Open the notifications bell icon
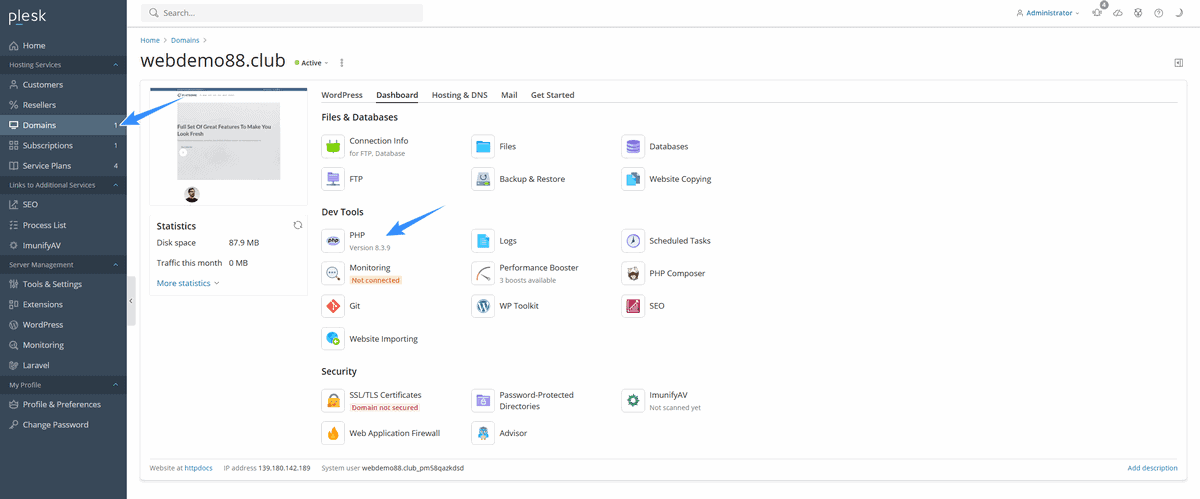The image size is (1200, 499). [1097, 13]
